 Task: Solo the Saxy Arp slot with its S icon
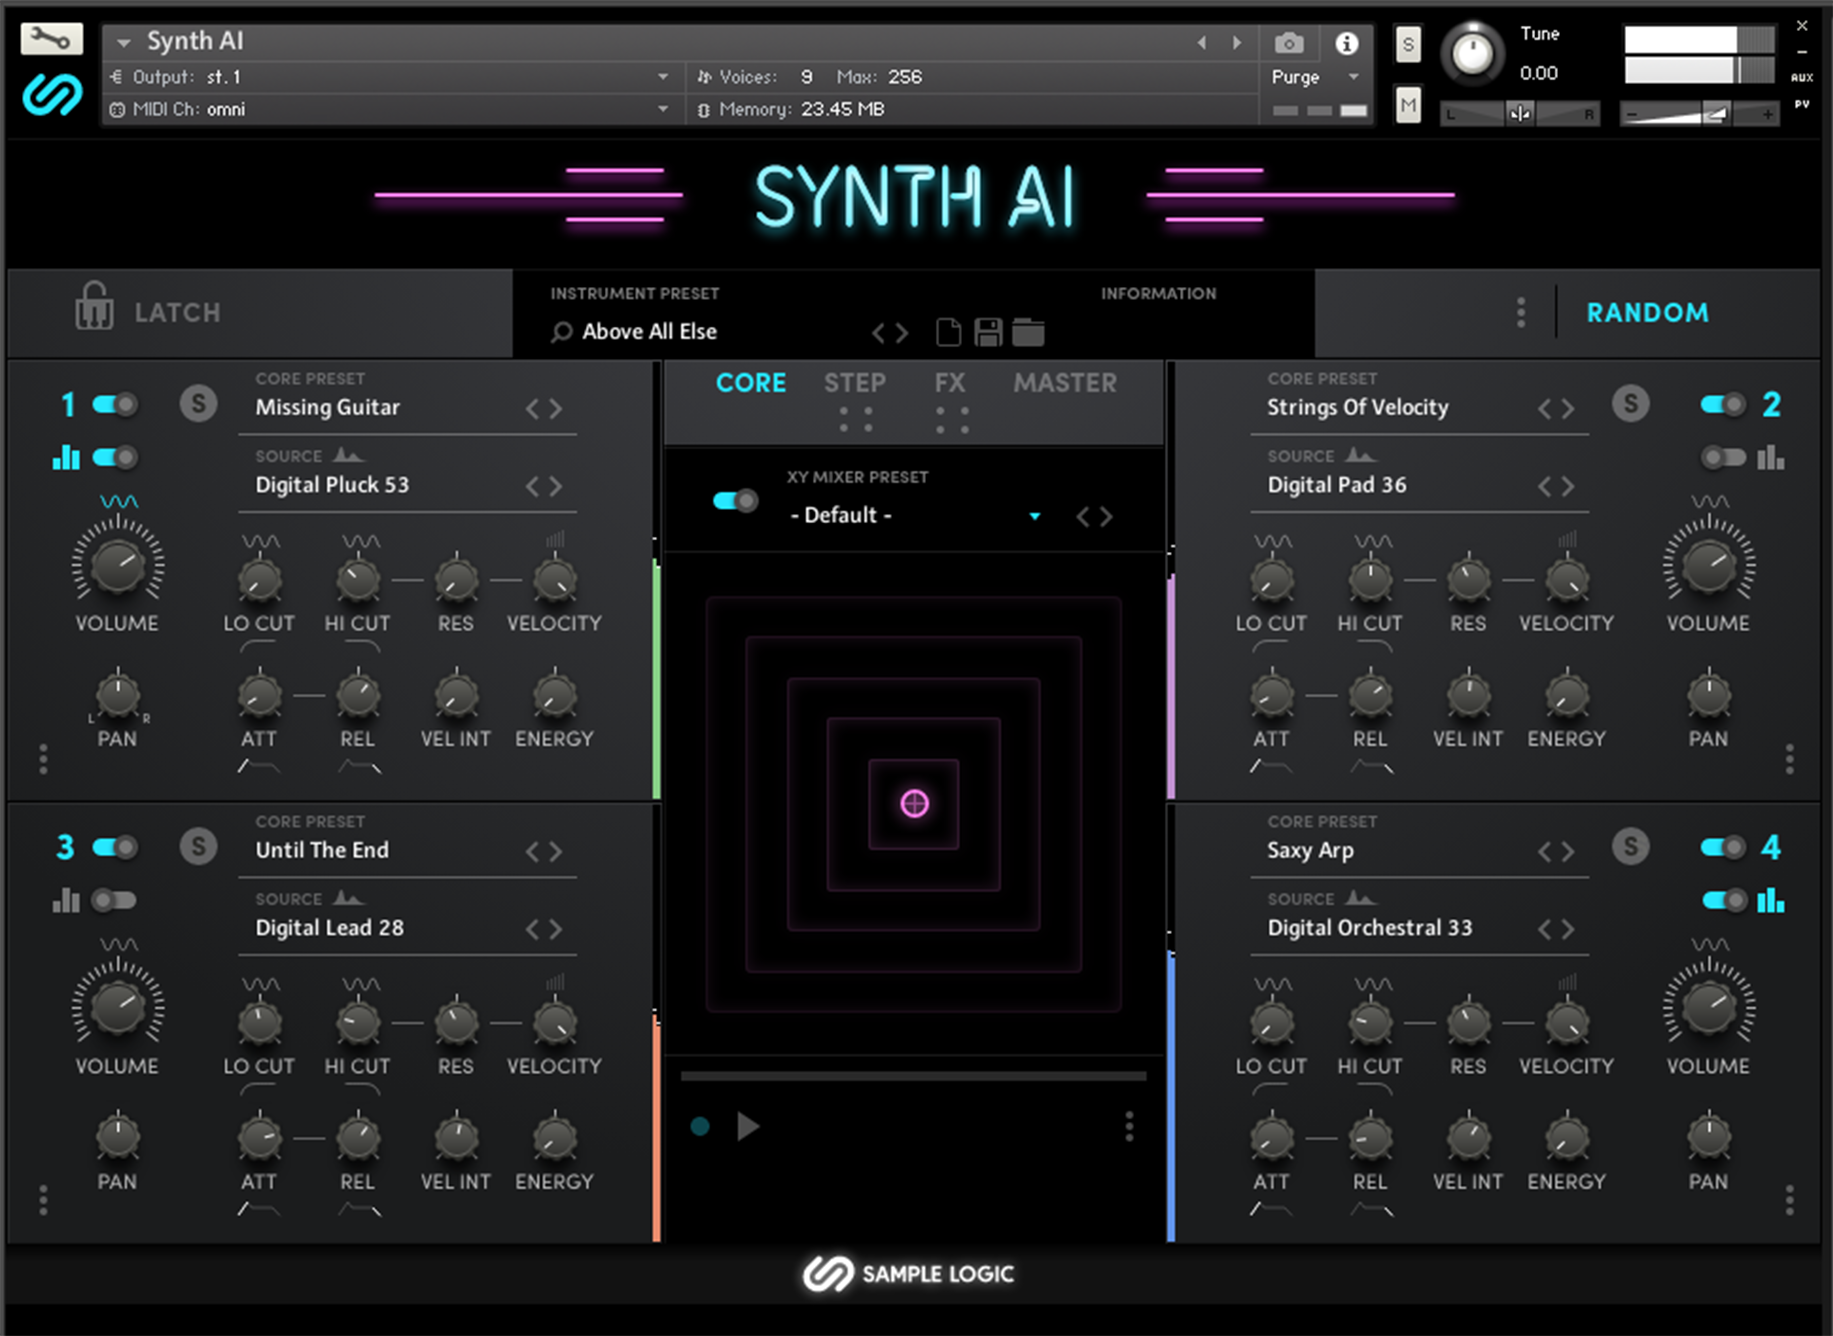1630,846
